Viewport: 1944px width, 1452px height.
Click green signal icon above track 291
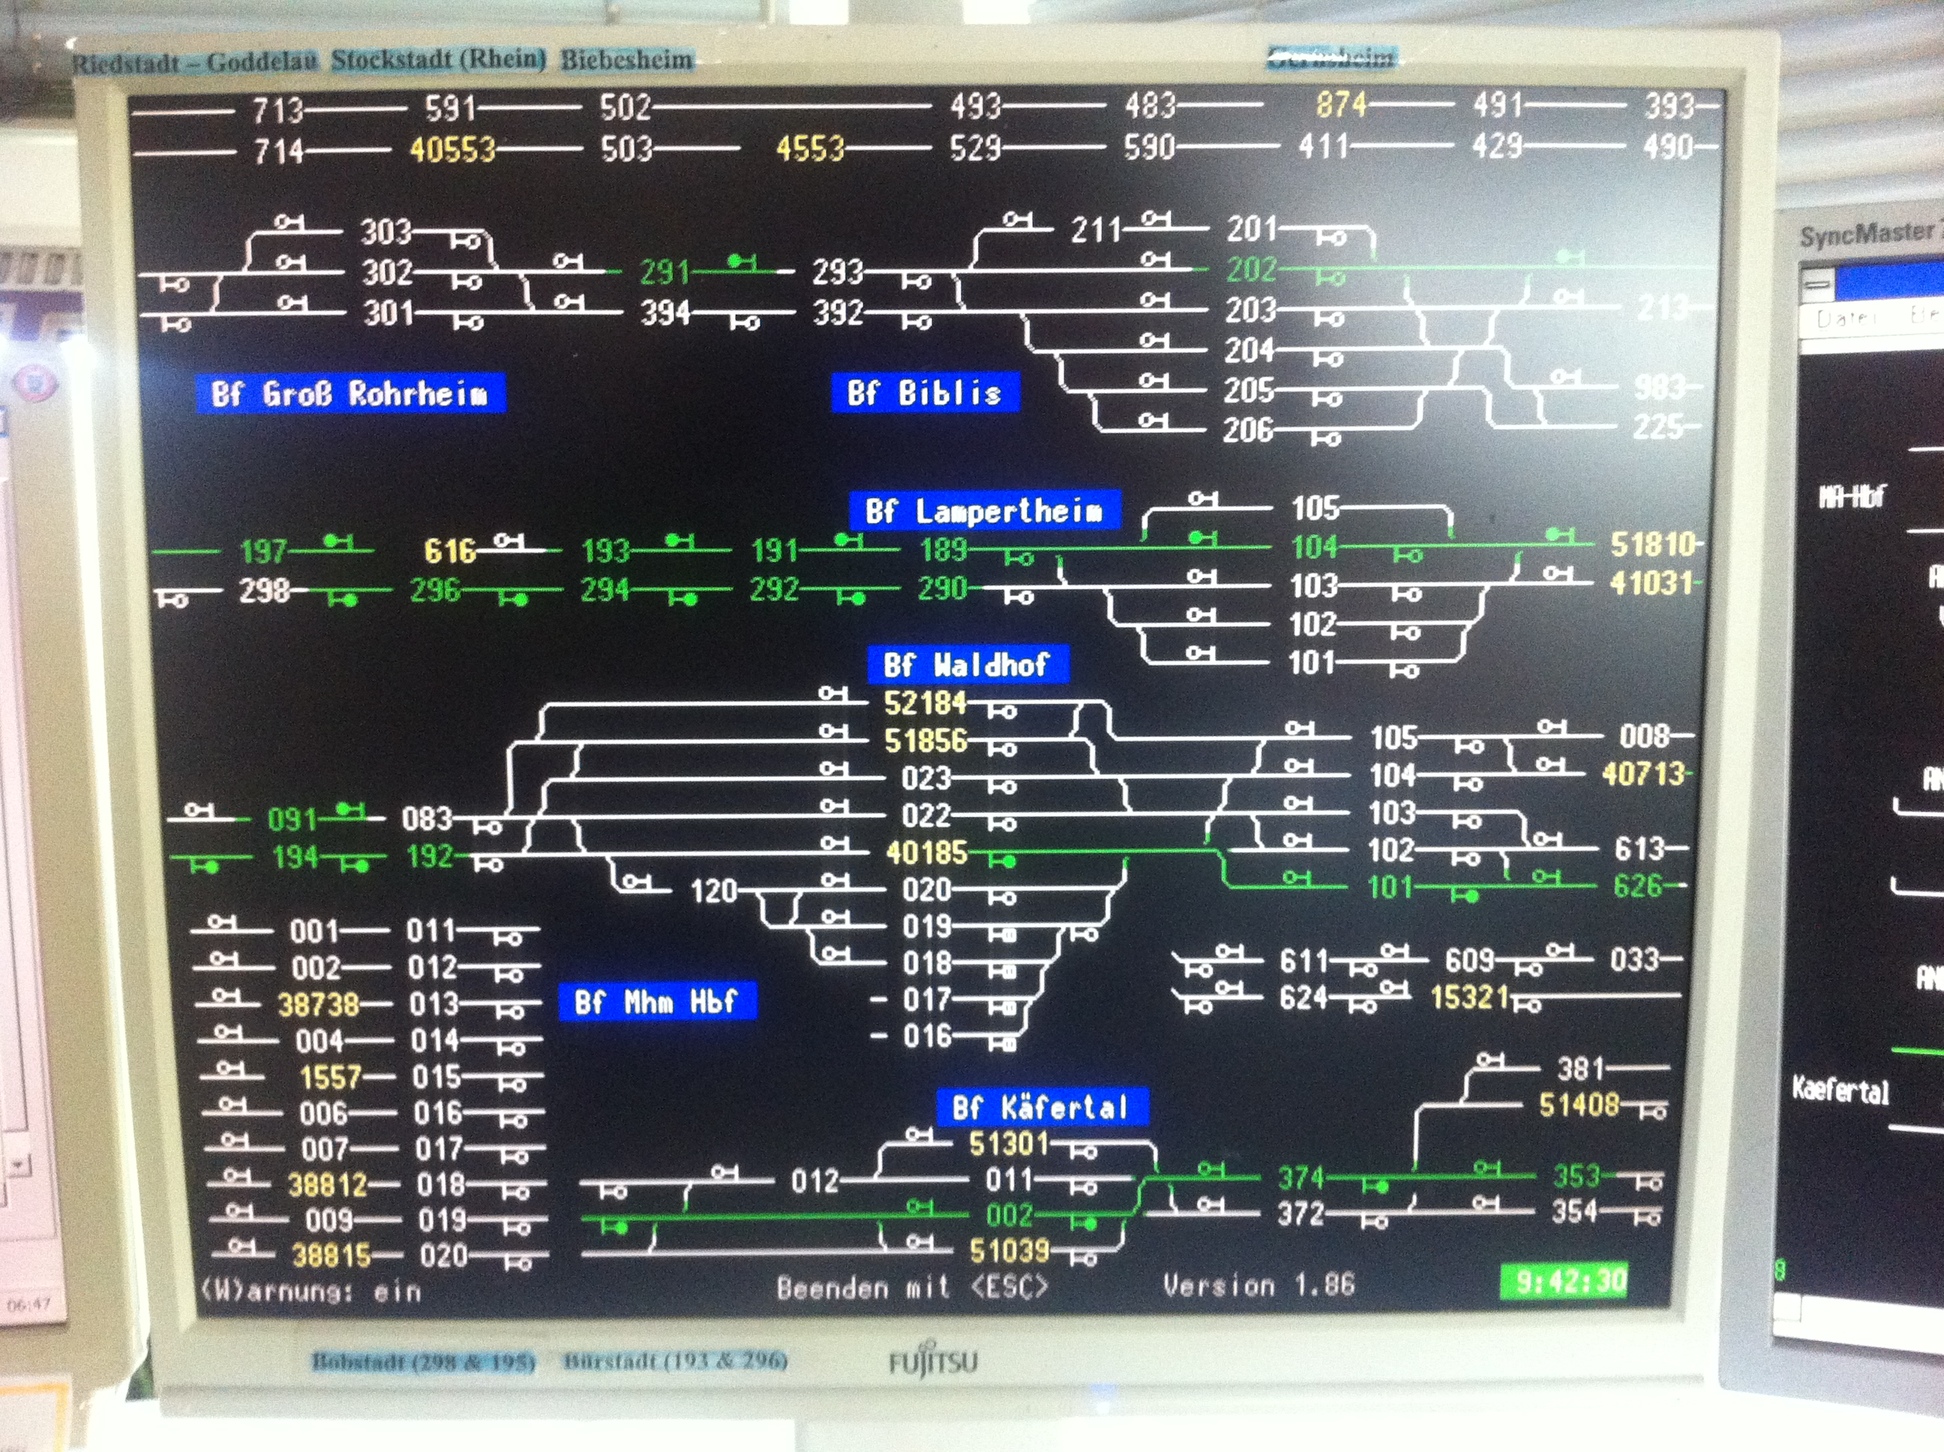[741, 261]
